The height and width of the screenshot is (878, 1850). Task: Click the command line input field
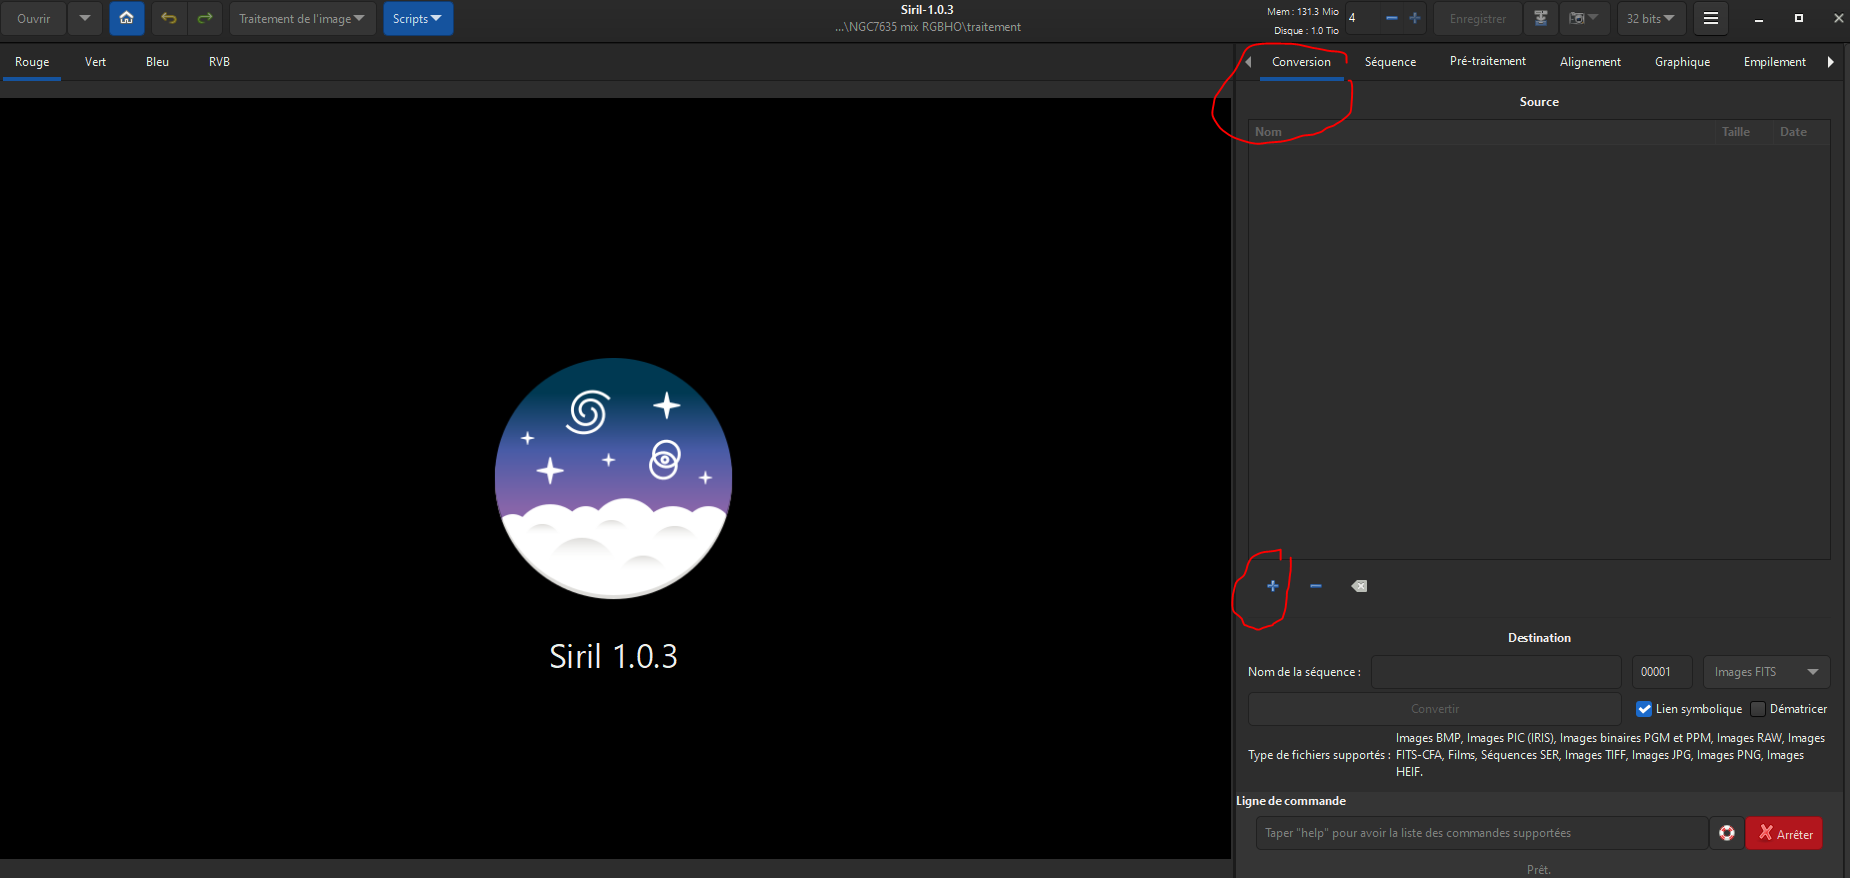[1482, 833]
